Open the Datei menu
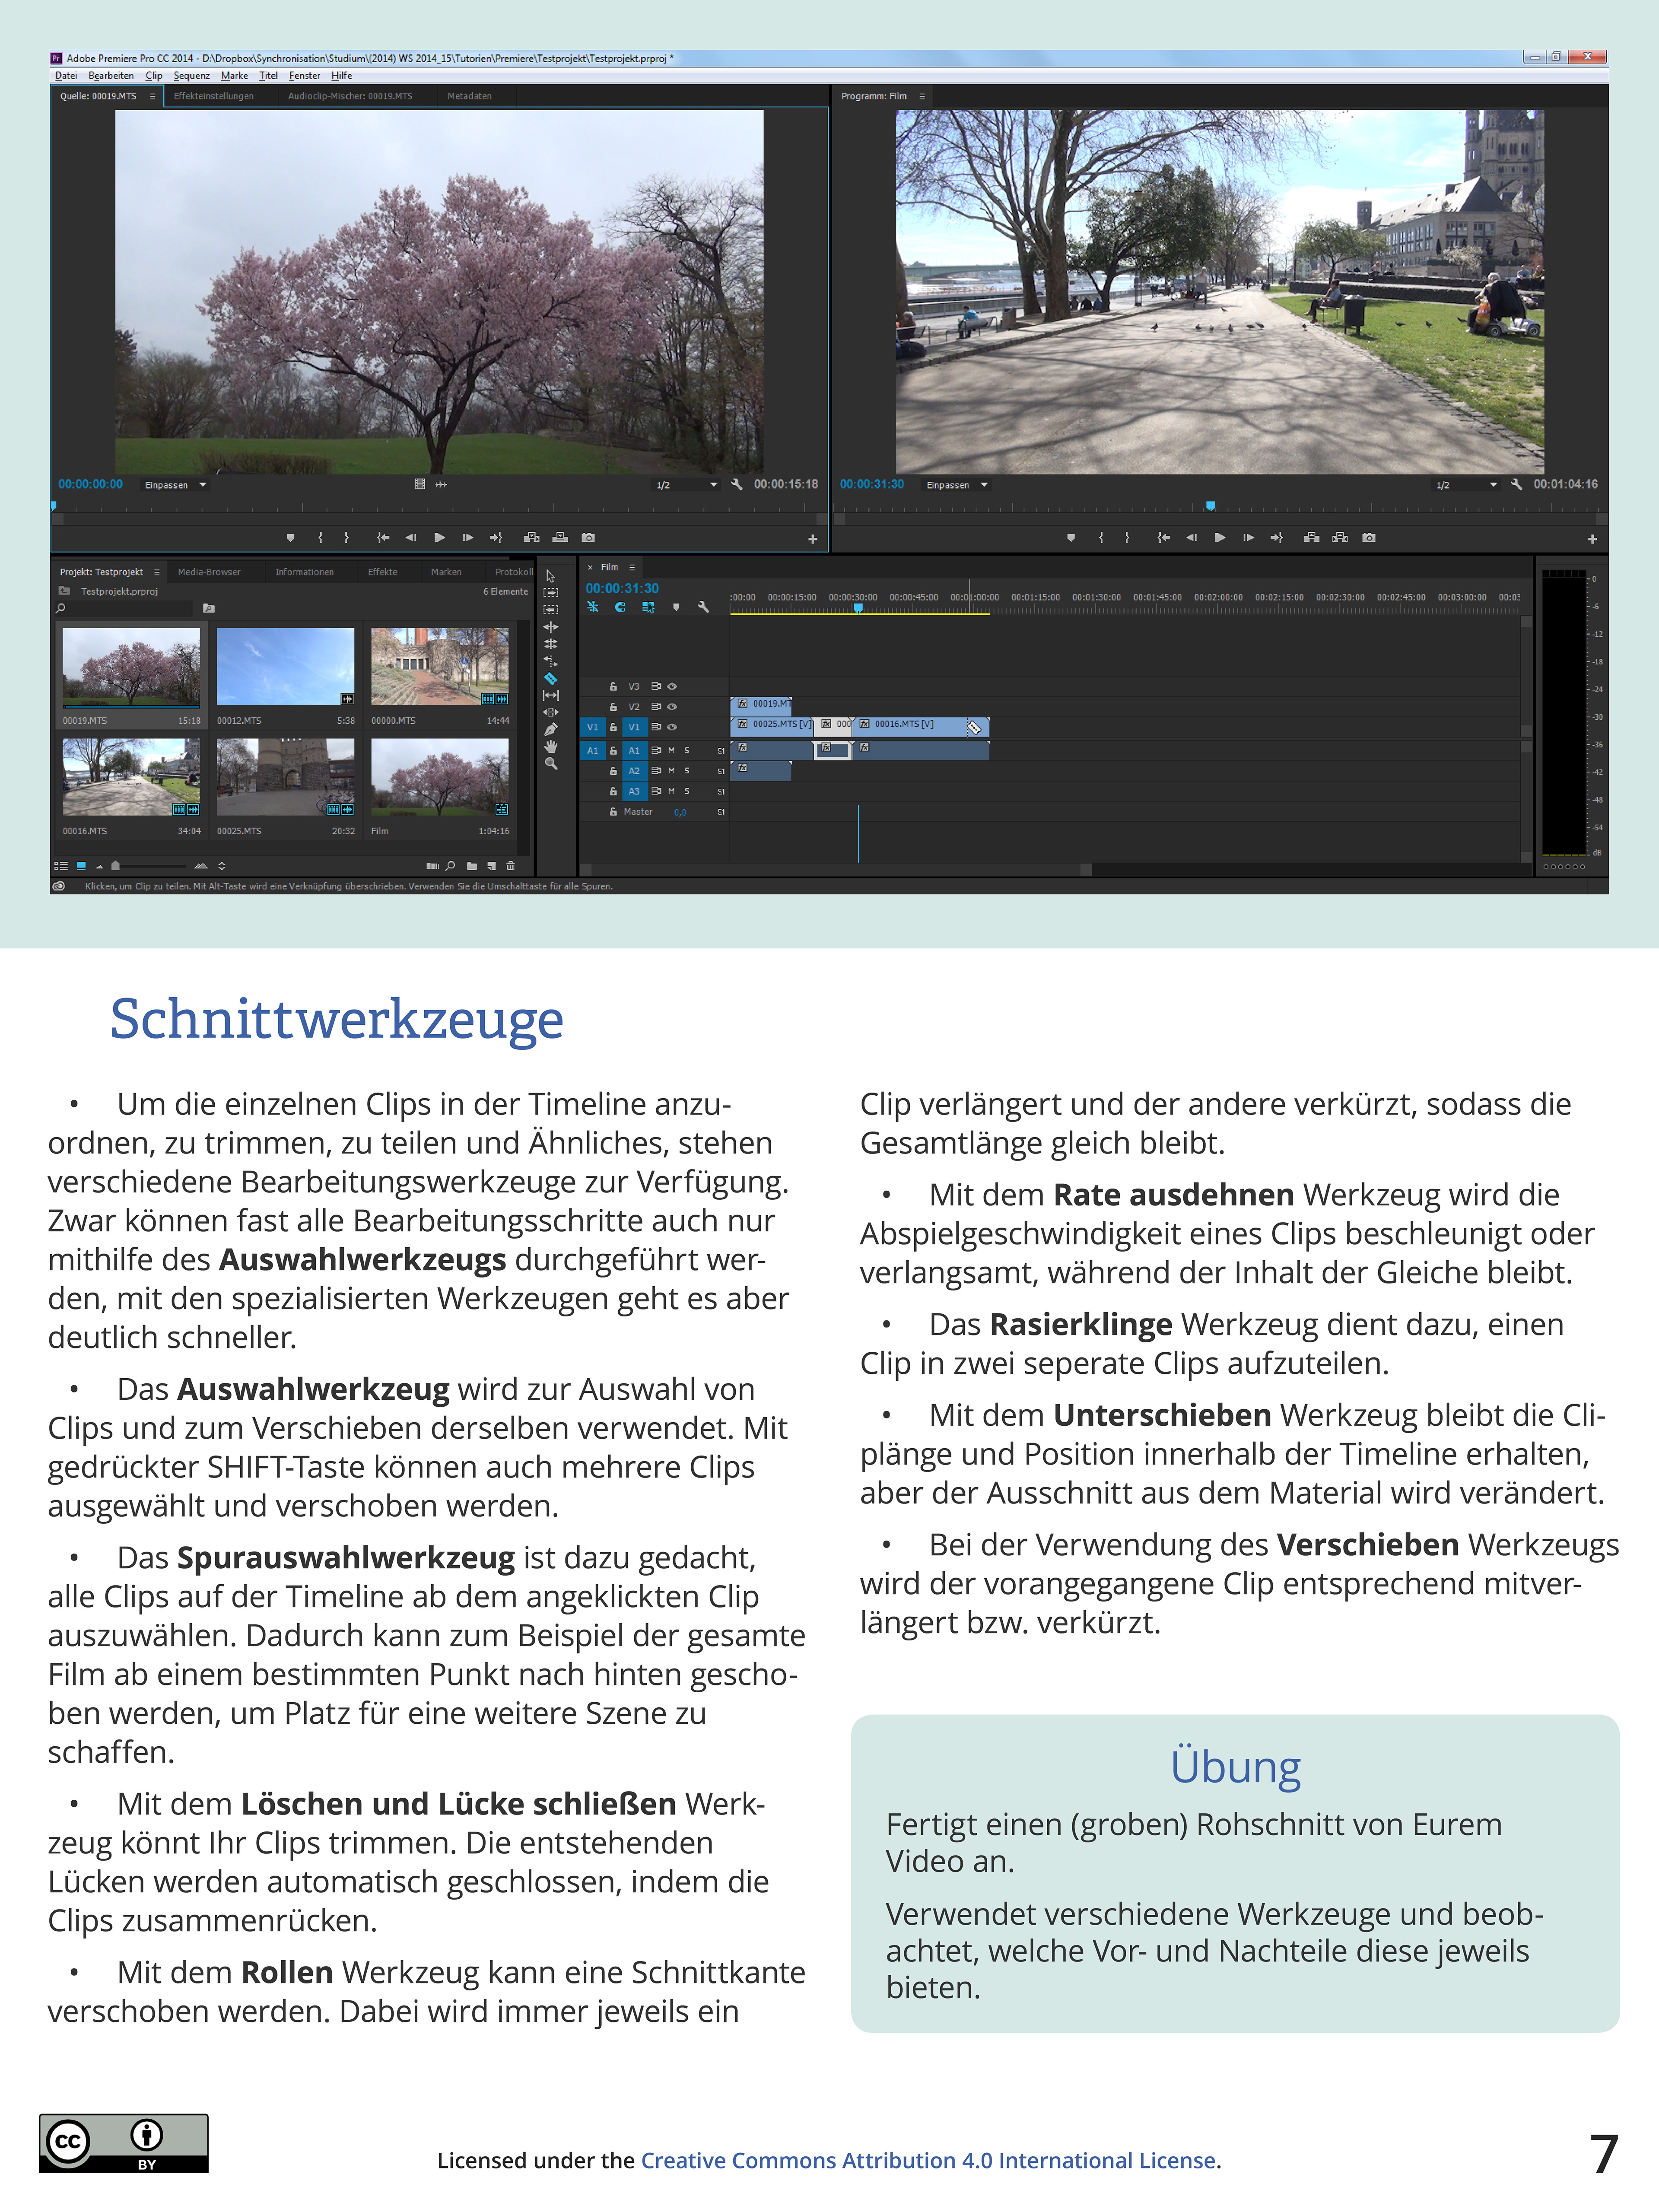The image size is (1659, 2212). [66, 76]
